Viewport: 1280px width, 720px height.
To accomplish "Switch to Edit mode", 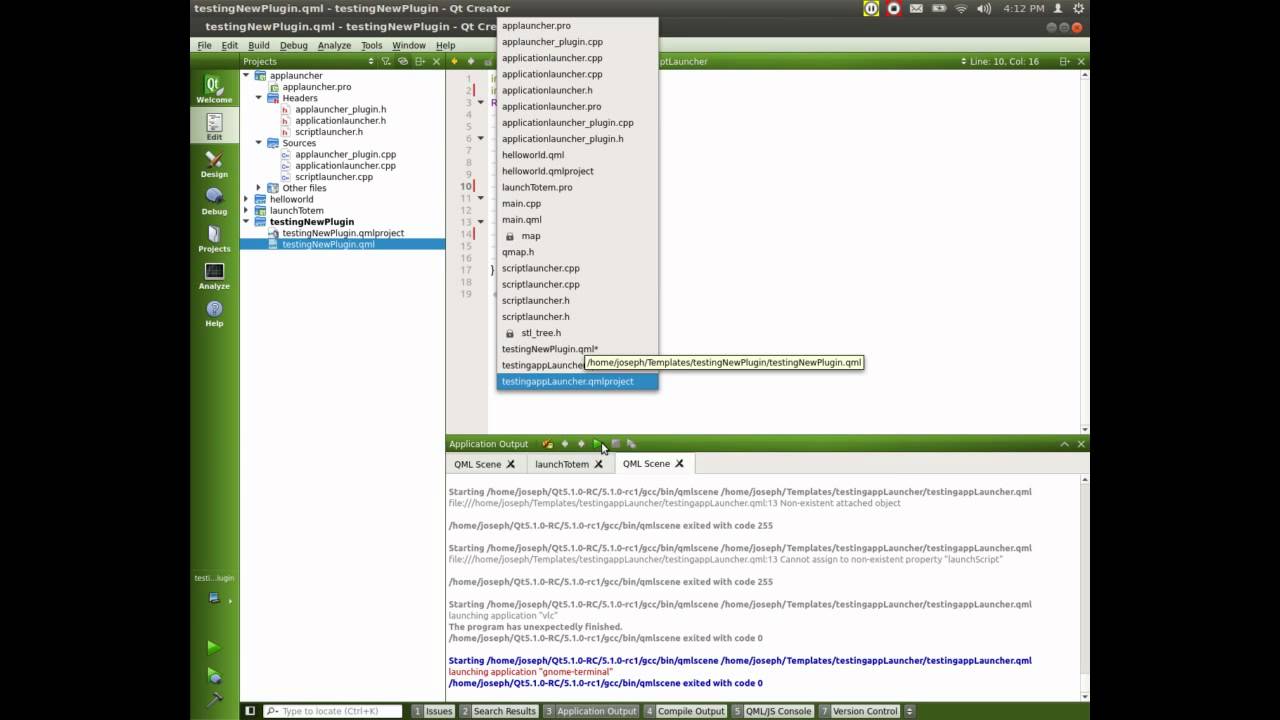I will point(214,126).
